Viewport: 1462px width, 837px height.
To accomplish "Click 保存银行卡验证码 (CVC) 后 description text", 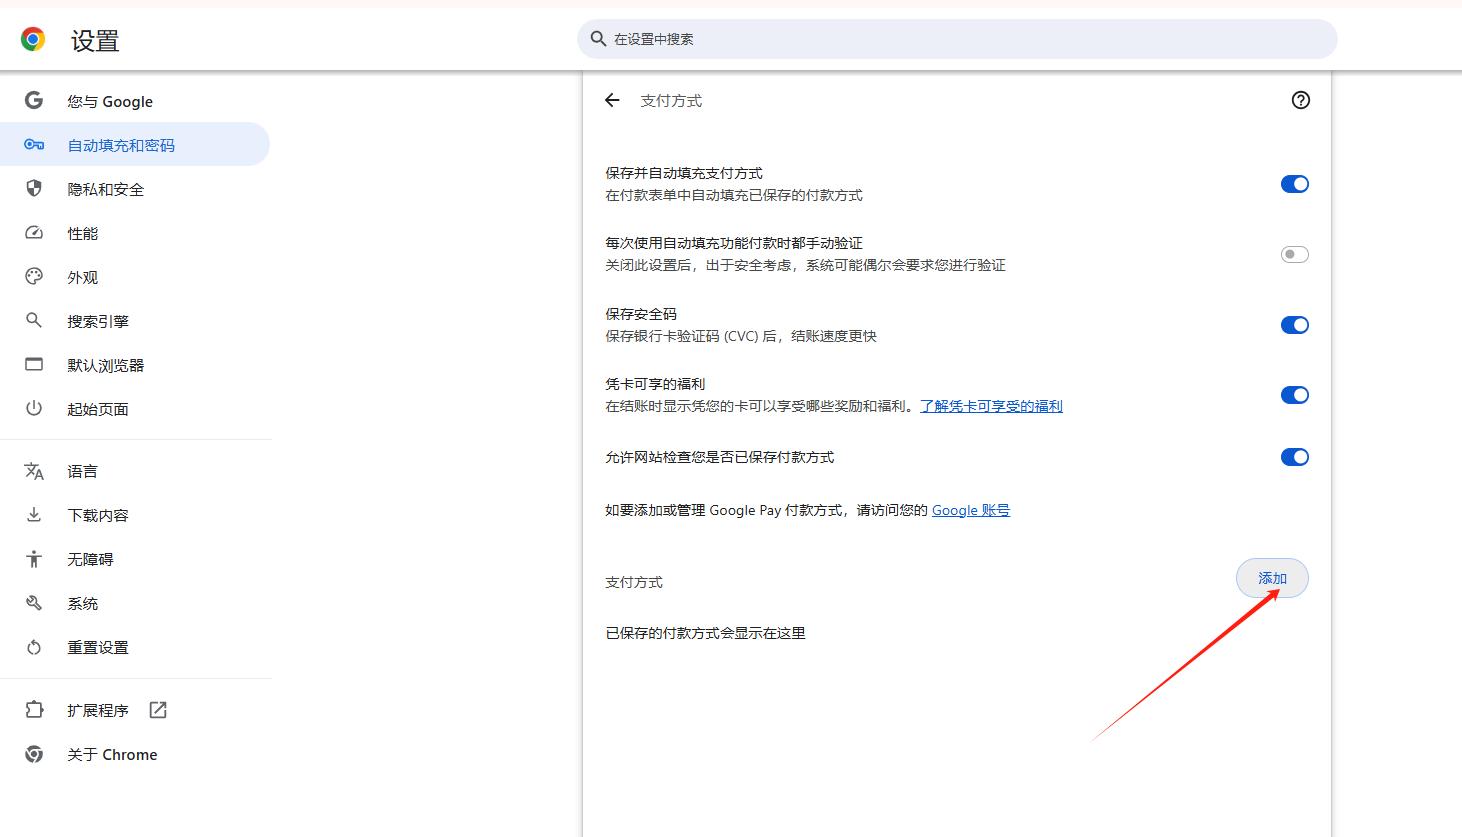I will (x=741, y=336).
